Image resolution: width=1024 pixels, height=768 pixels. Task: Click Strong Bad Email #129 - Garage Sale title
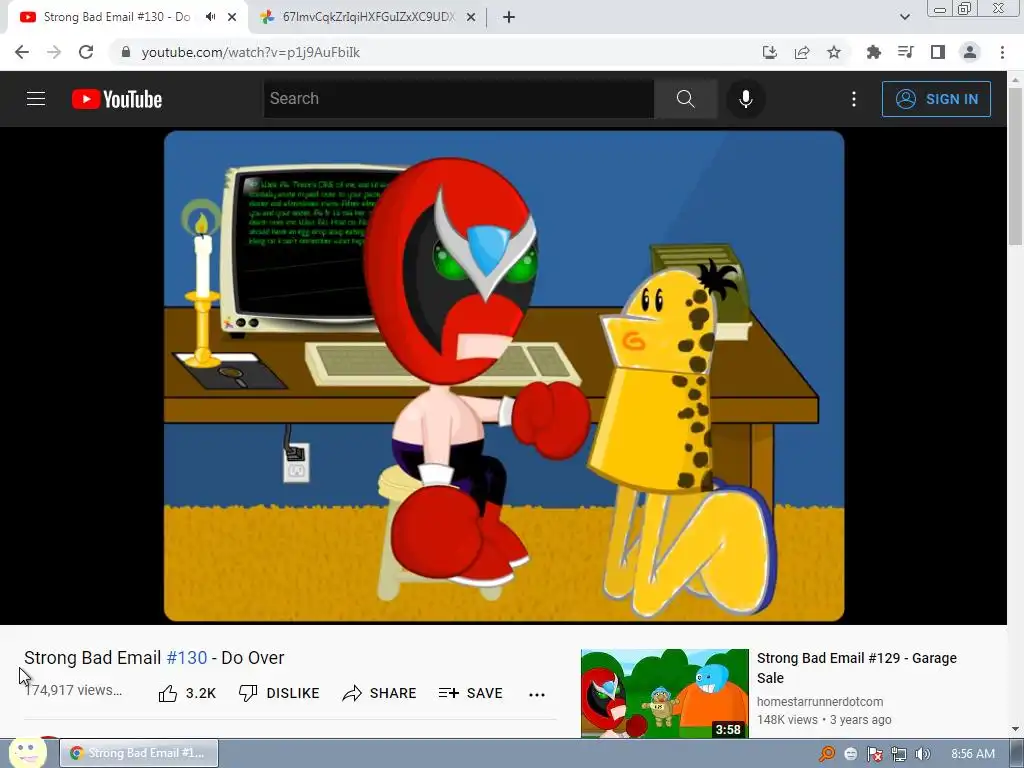click(x=856, y=667)
